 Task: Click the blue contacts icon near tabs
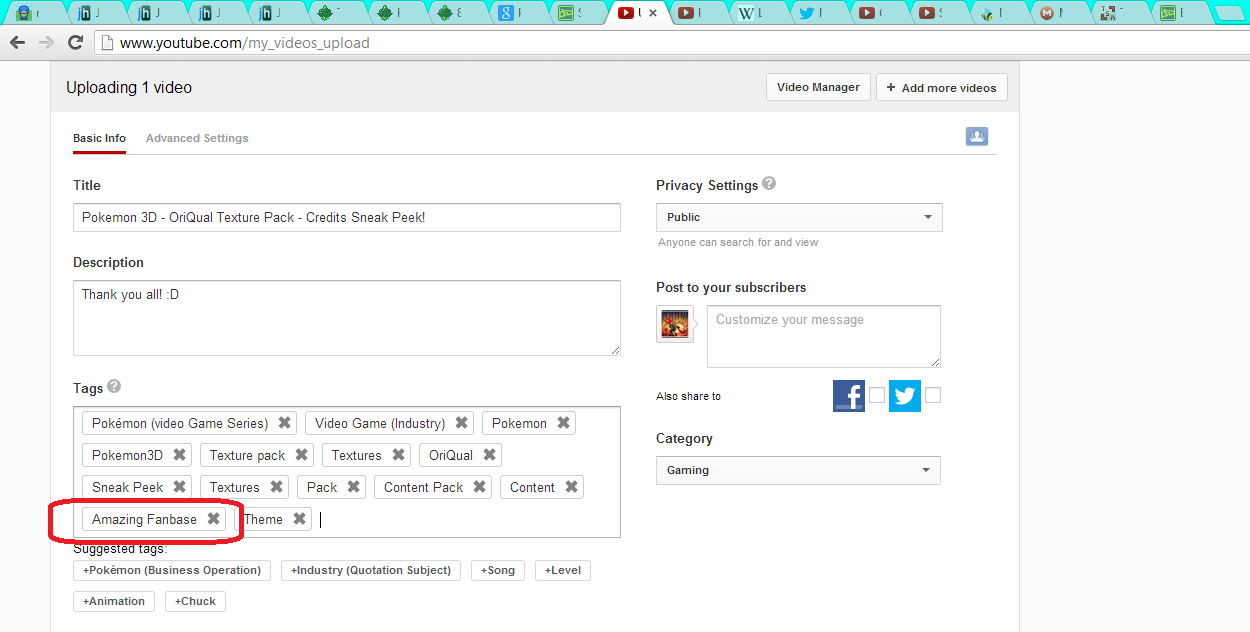point(977,137)
